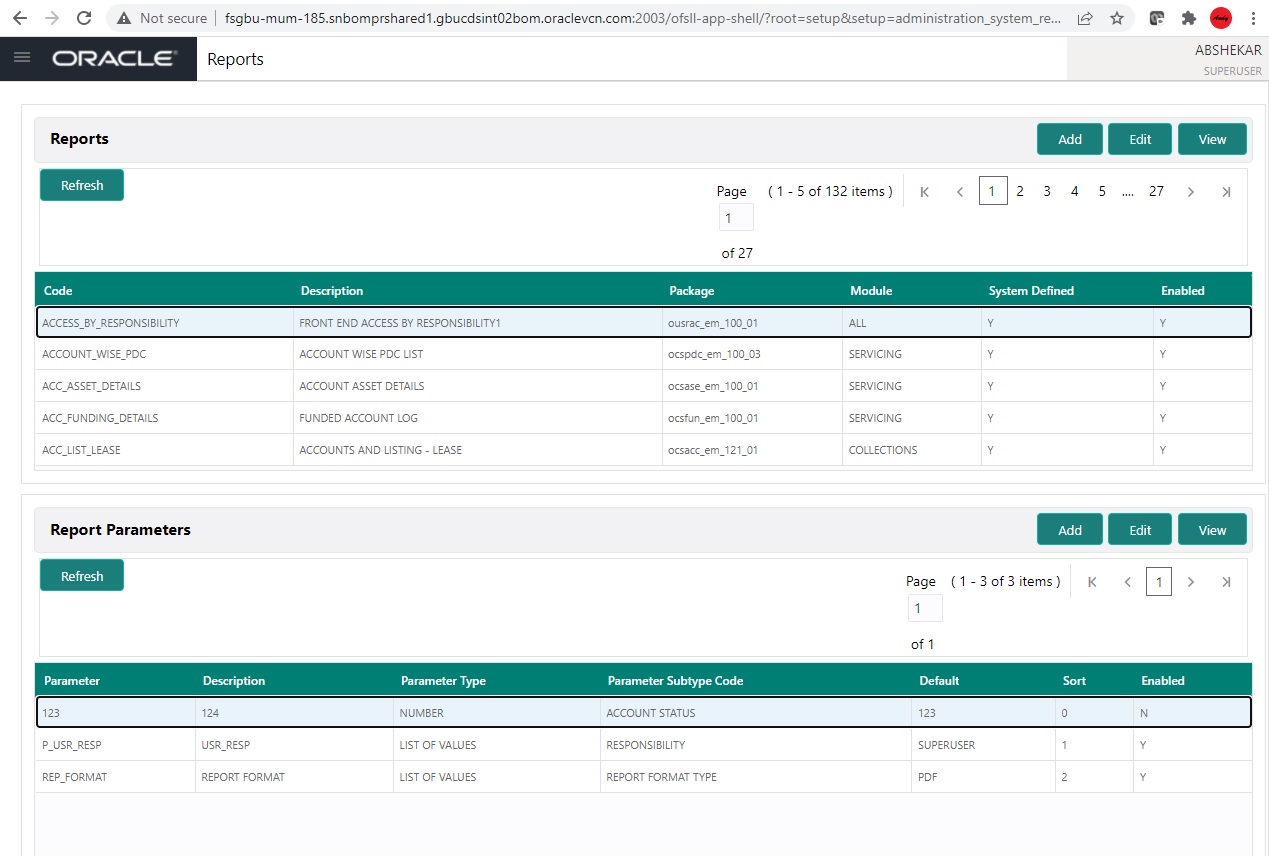Image resolution: width=1269 pixels, height=856 pixels.
Task: Click Parameter Type column header
Action: [443, 681]
